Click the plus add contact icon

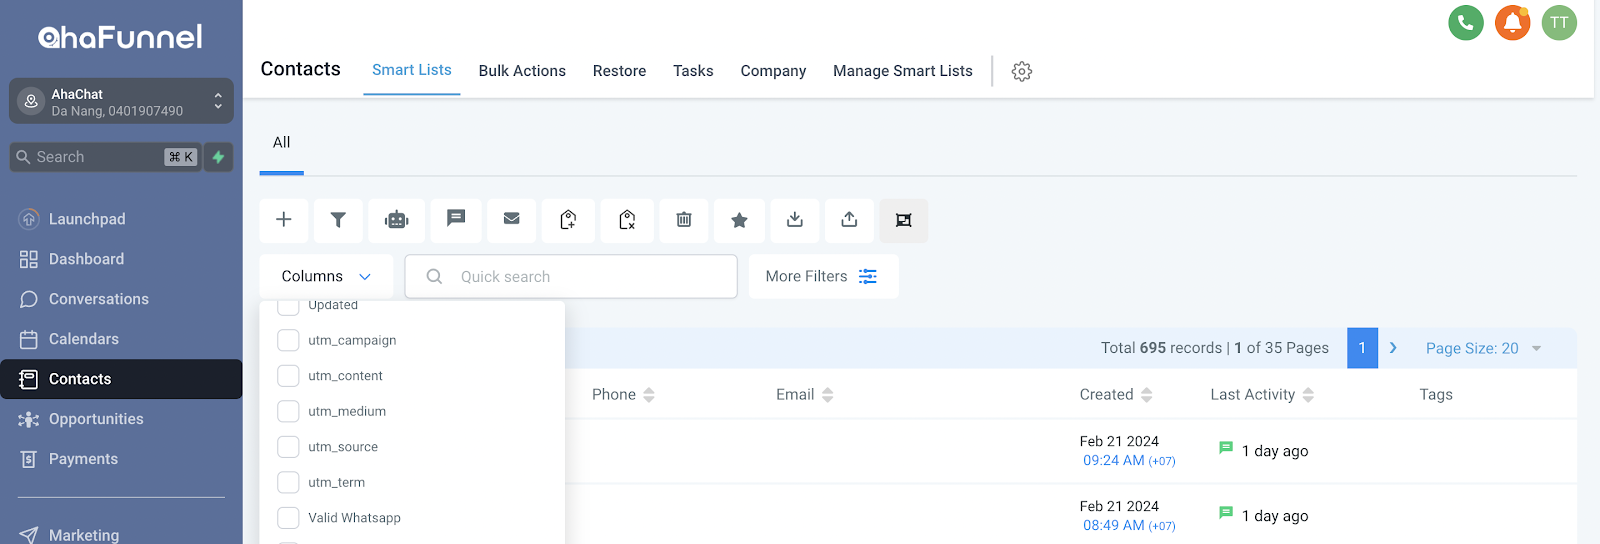coord(284,220)
